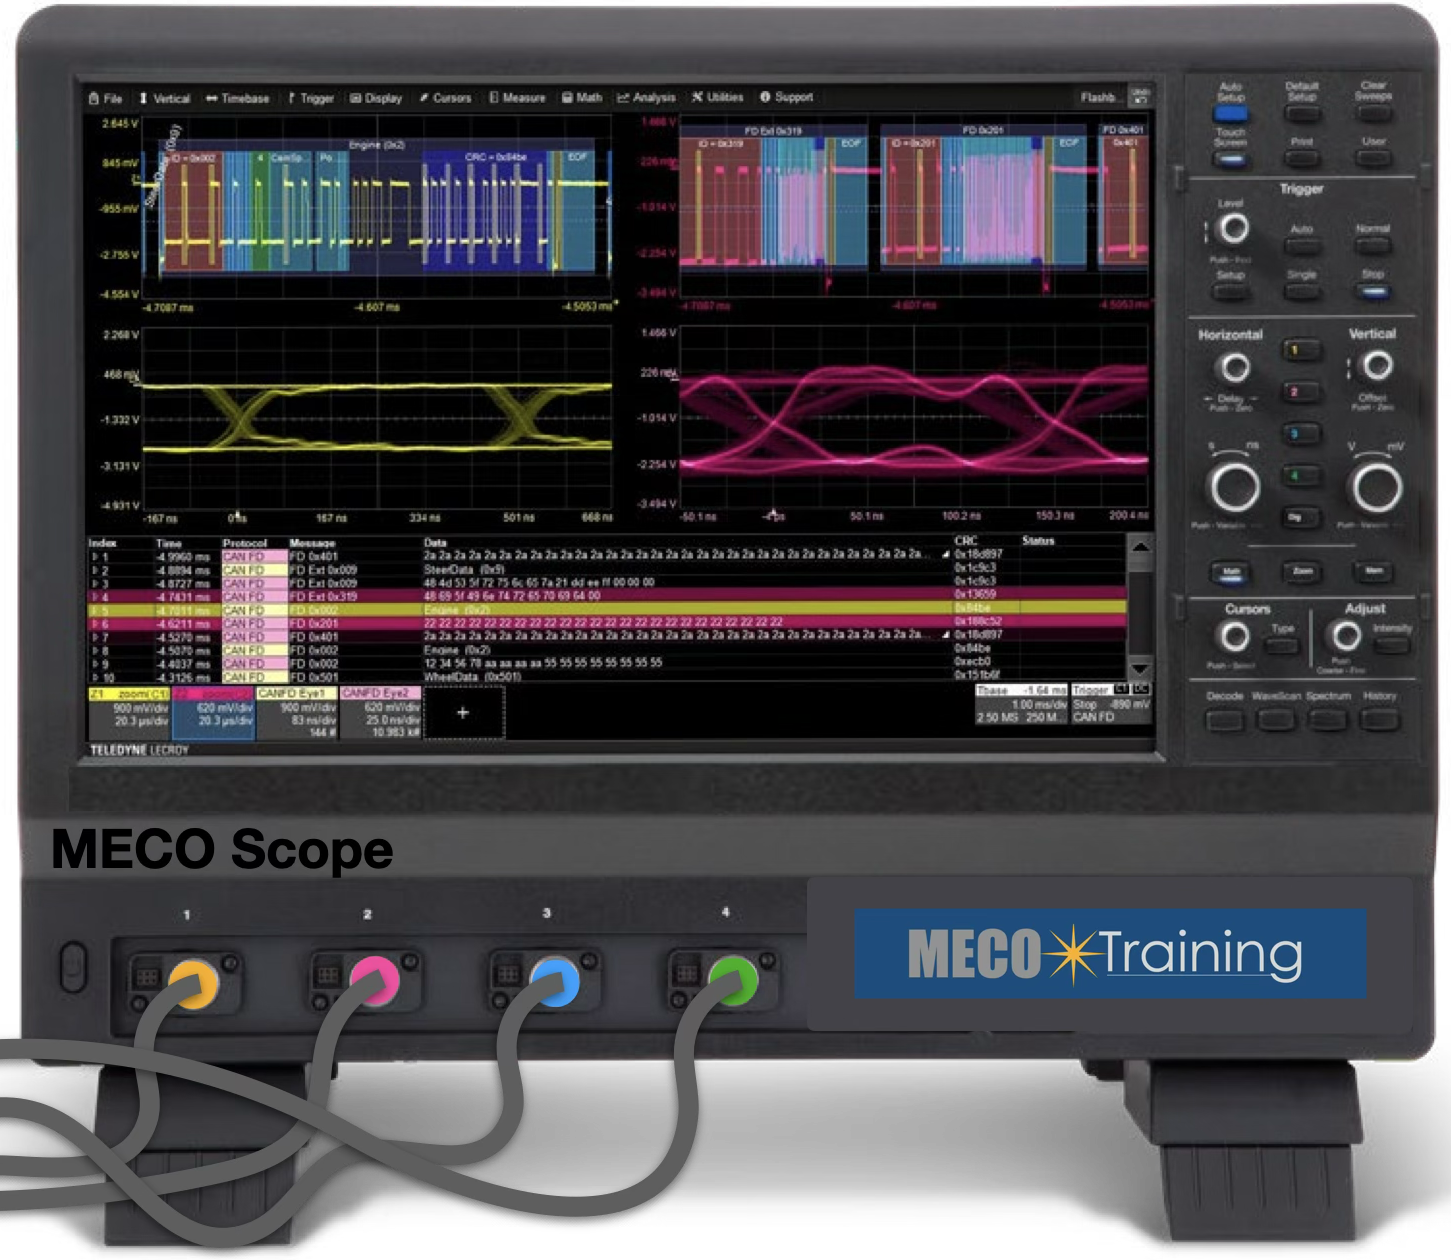Push the front-panel Zoom button

point(1302,572)
